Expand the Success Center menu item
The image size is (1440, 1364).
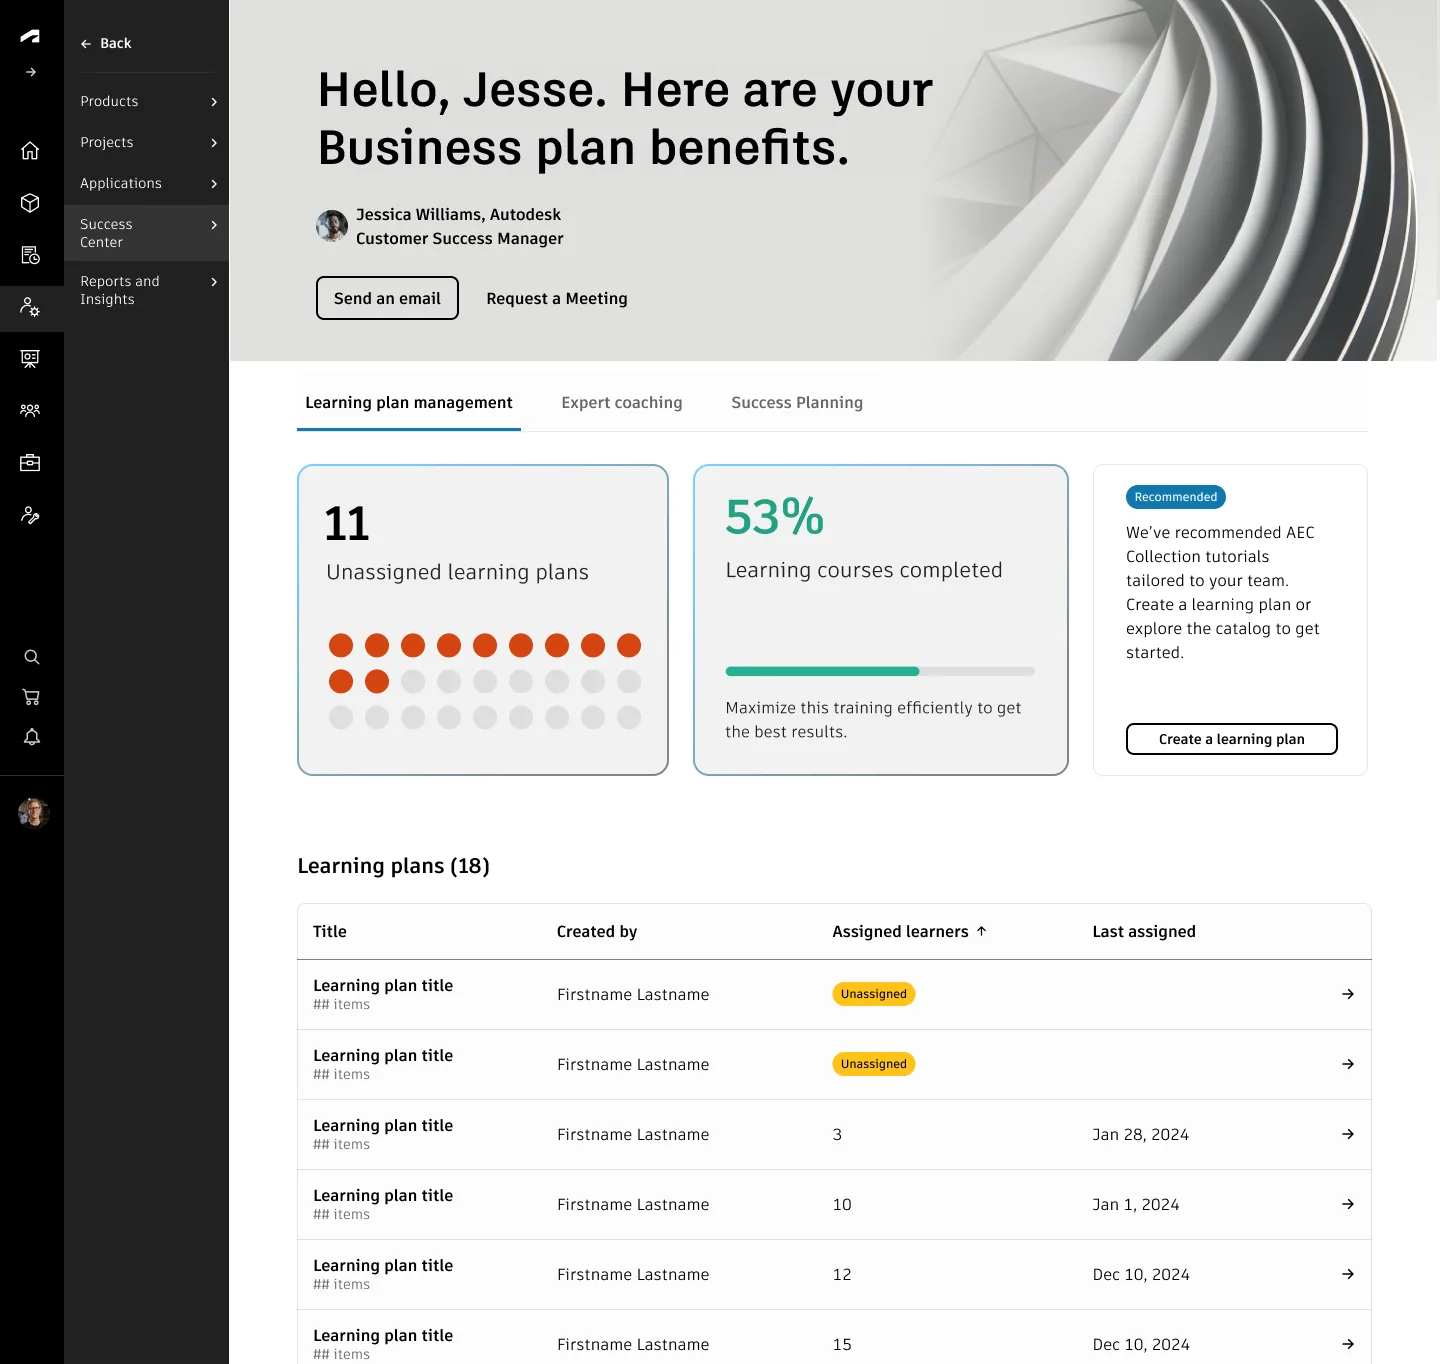[x=148, y=233]
